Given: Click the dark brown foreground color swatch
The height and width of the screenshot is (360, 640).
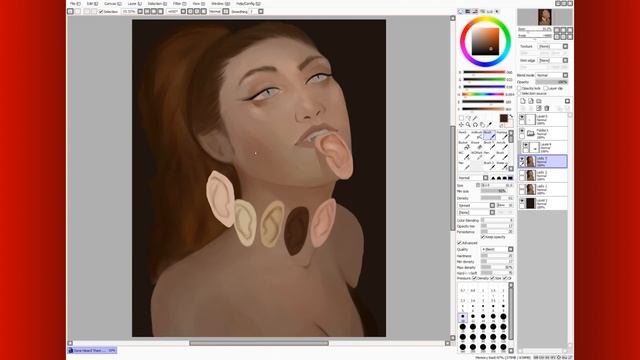Looking at the screenshot, I should 504,118.
